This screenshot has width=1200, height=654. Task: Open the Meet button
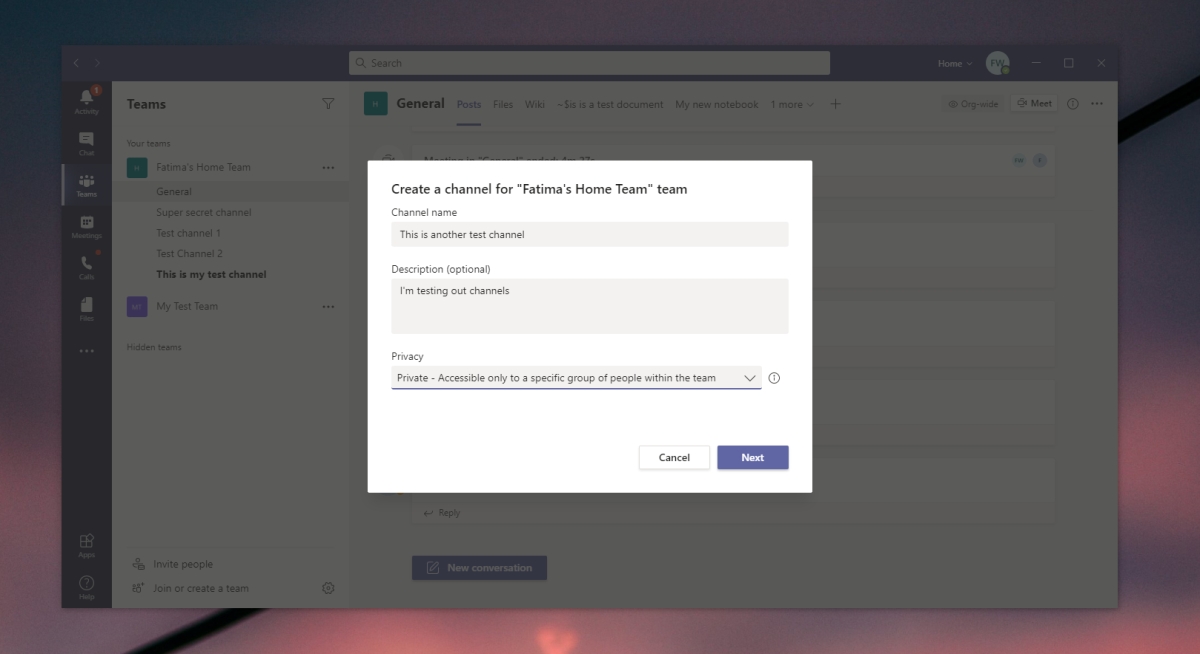(1034, 104)
